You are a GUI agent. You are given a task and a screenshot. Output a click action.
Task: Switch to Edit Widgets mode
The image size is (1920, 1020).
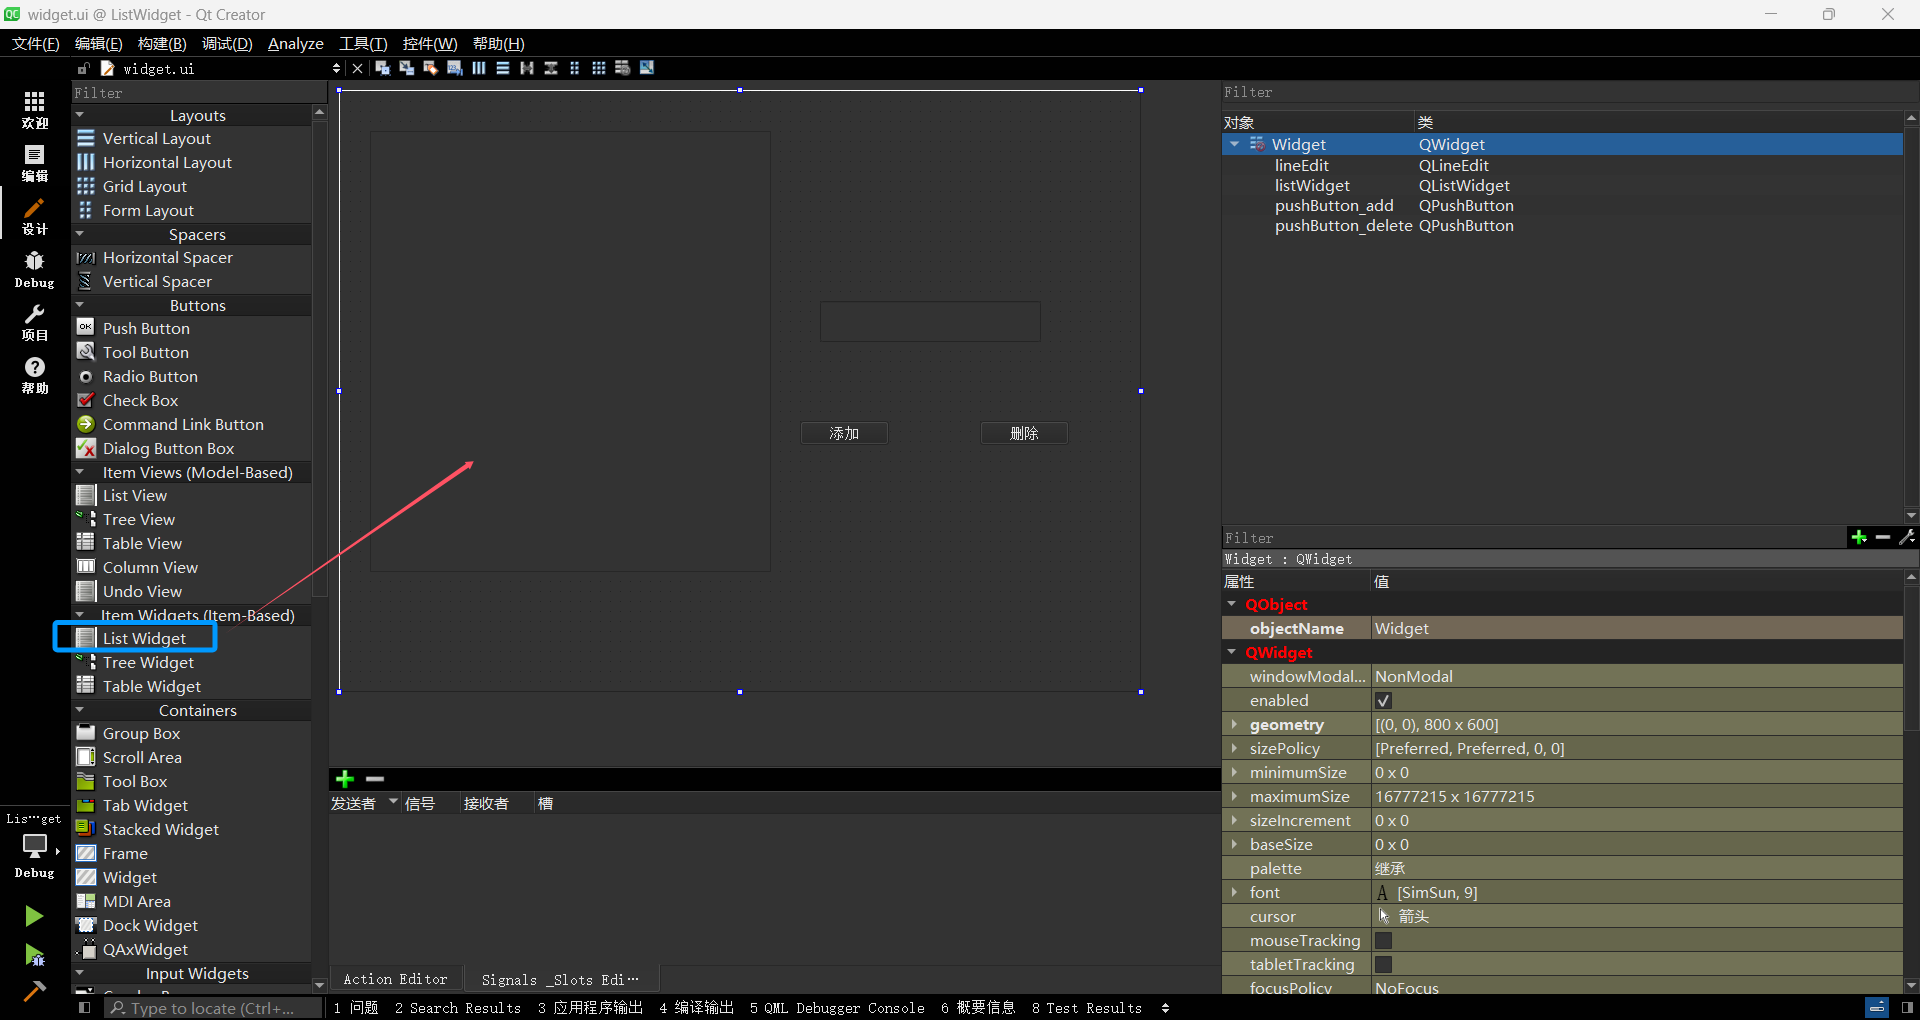pyautogui.click(x=383, y=68)
